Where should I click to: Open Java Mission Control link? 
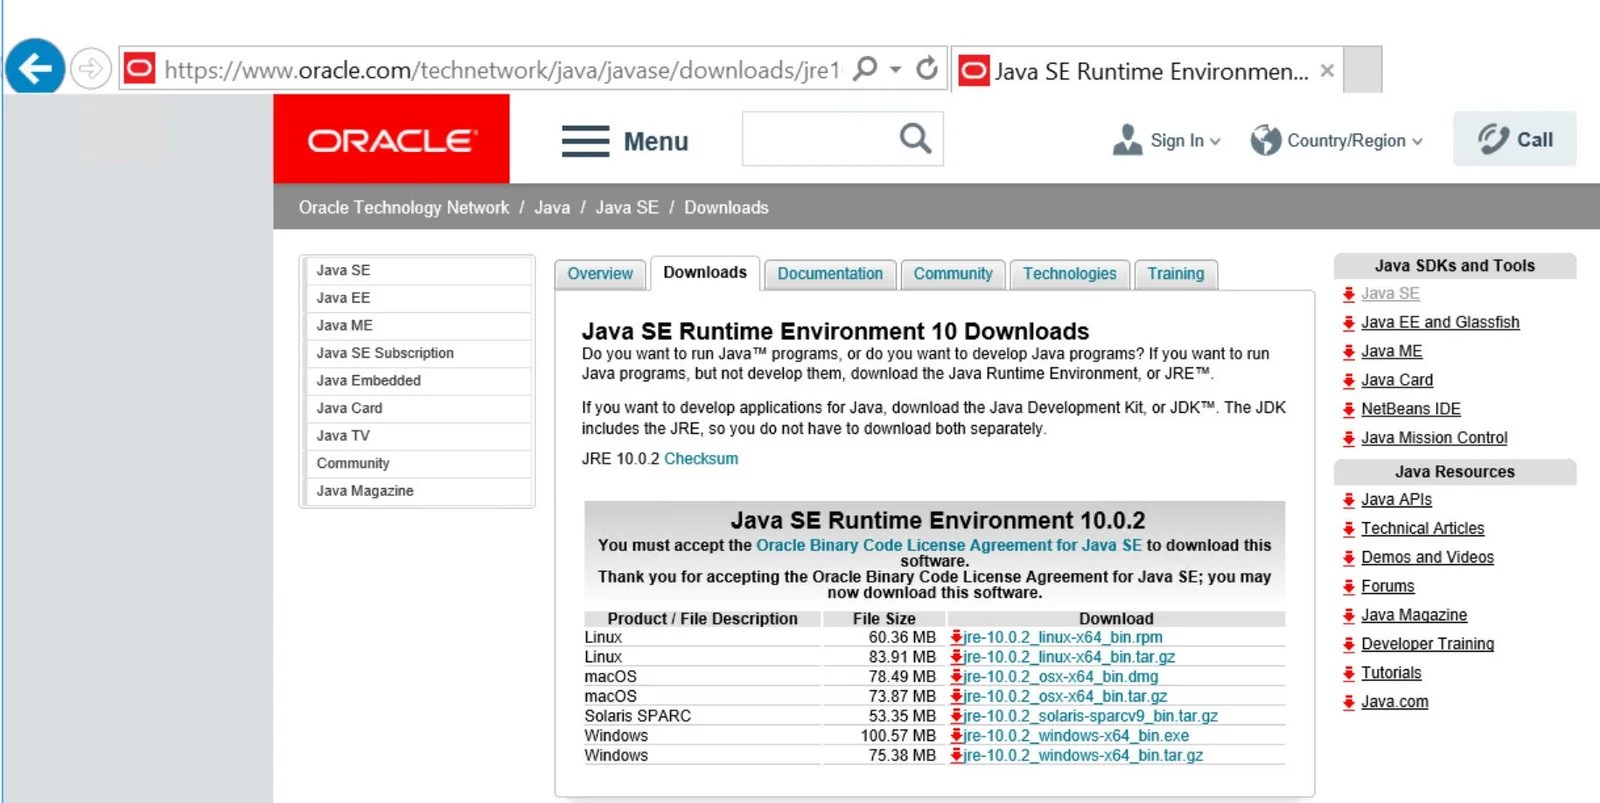coord(1434,438)
